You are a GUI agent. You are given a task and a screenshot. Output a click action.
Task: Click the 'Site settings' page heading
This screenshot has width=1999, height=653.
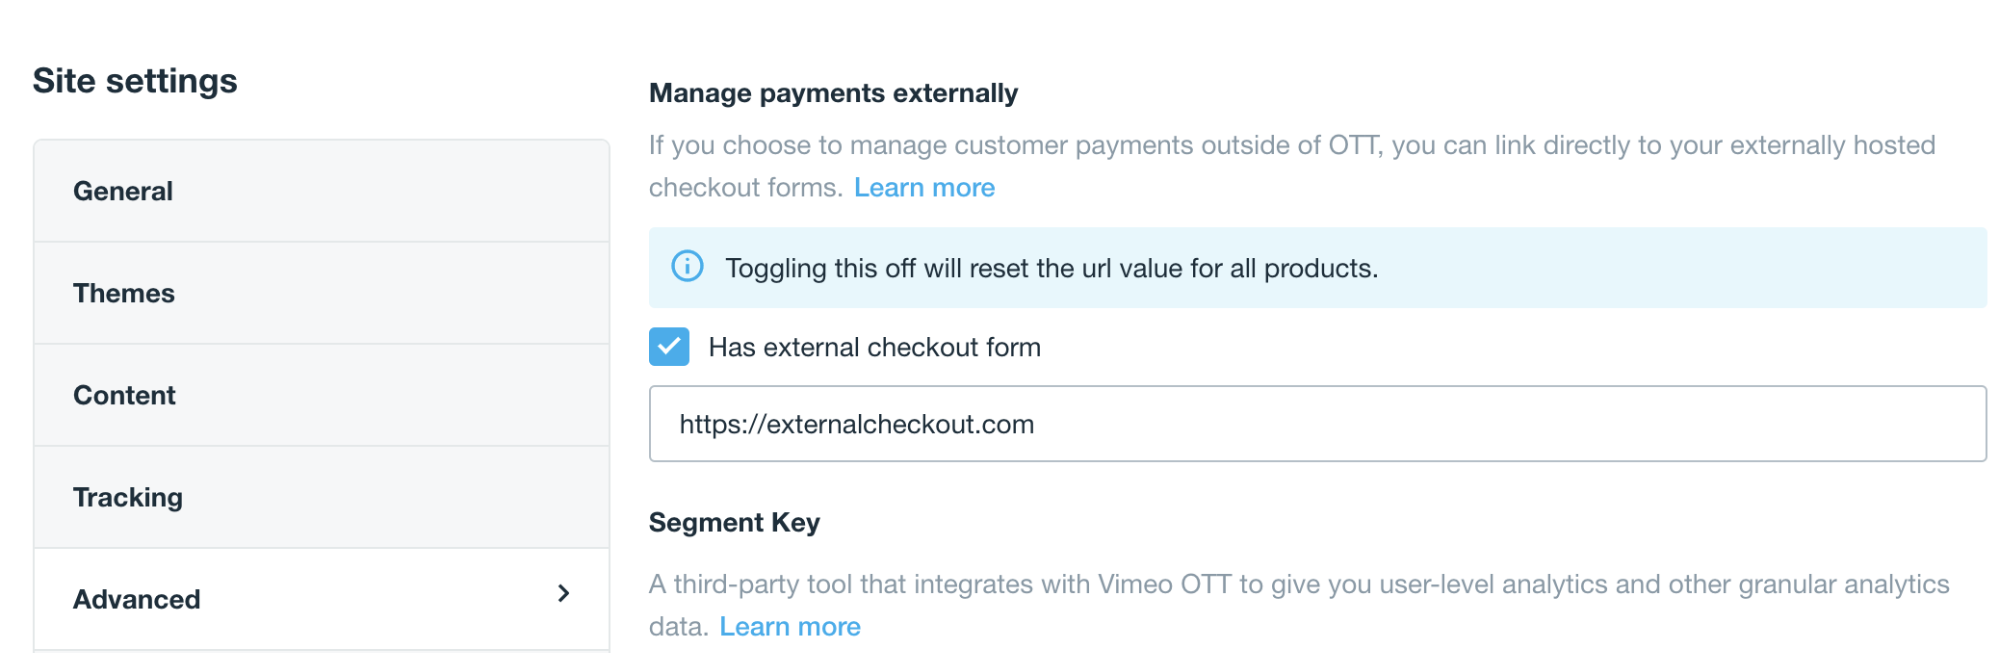[135, 81]
